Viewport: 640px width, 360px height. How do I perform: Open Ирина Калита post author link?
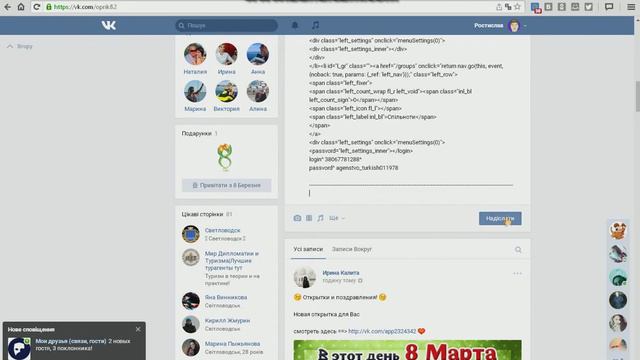[341, 273]
